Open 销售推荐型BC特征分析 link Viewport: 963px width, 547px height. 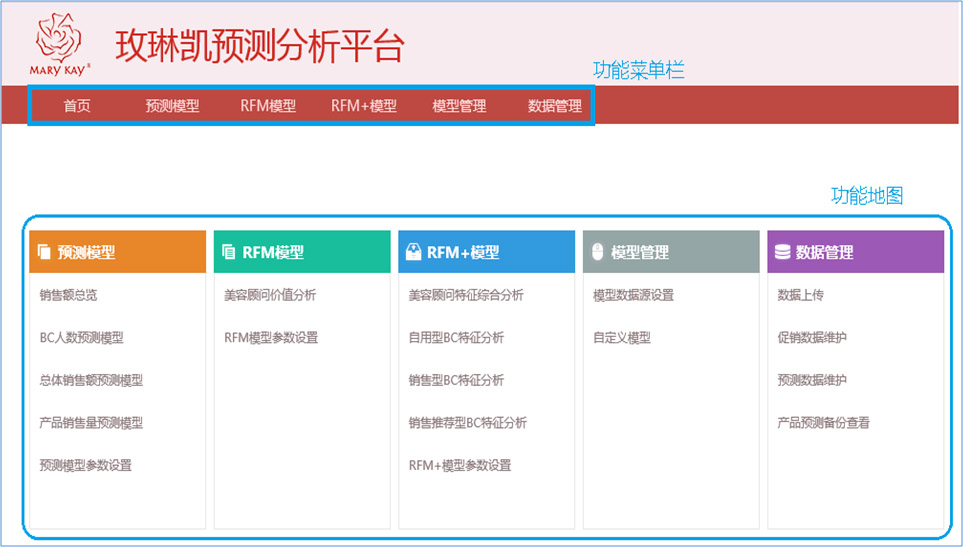tap(468, 422)
